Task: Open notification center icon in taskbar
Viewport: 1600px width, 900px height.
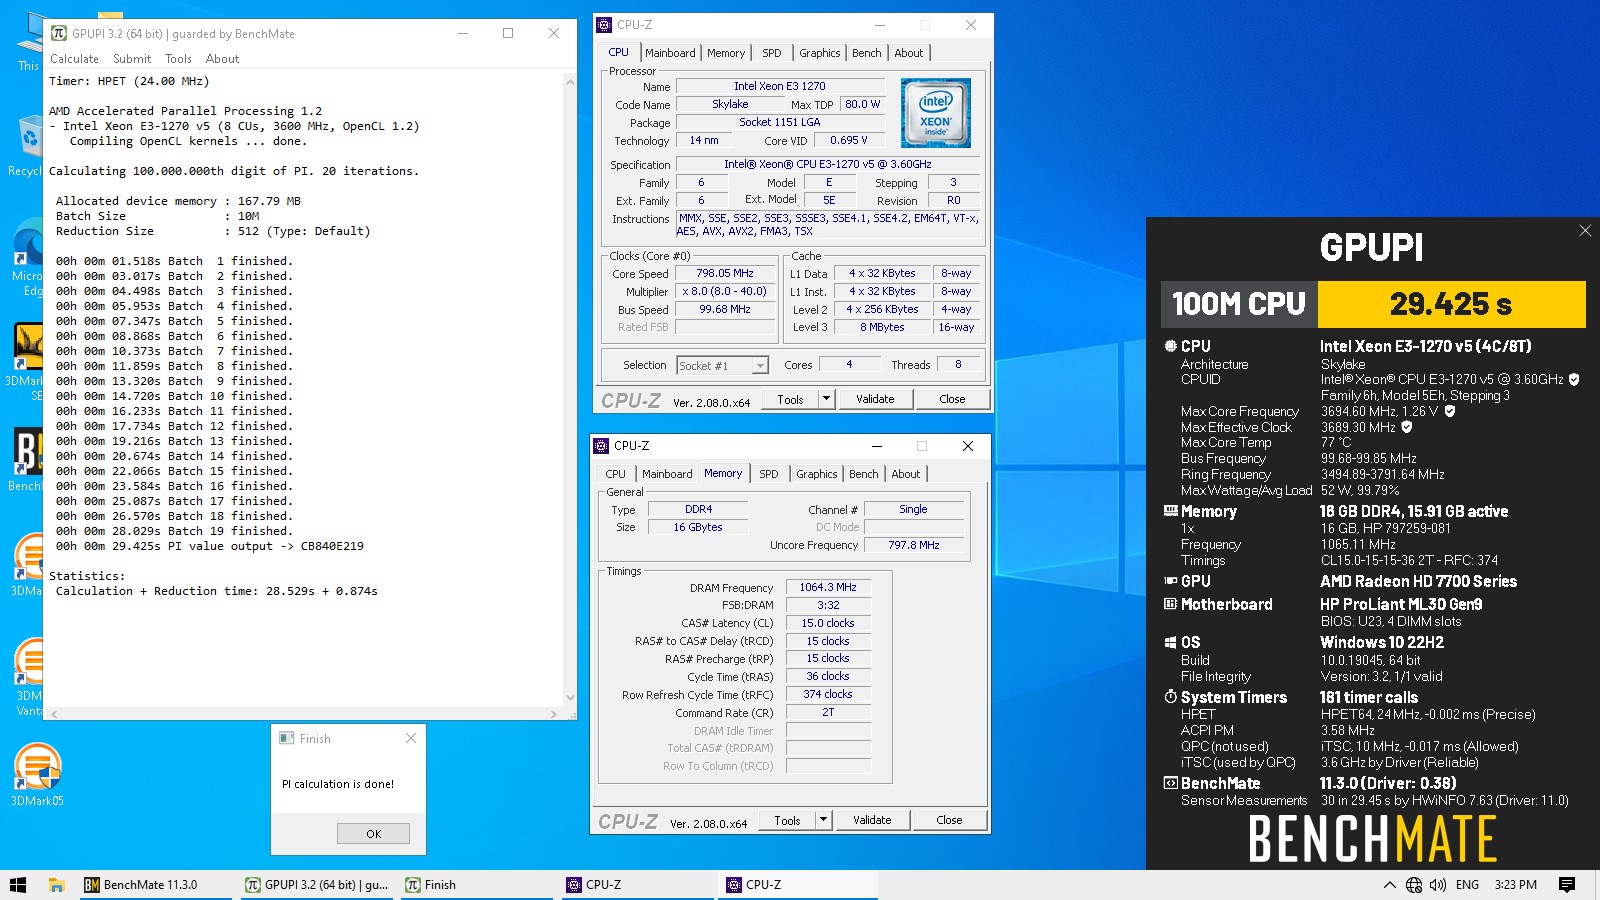Action: [x=1567, y=885]
